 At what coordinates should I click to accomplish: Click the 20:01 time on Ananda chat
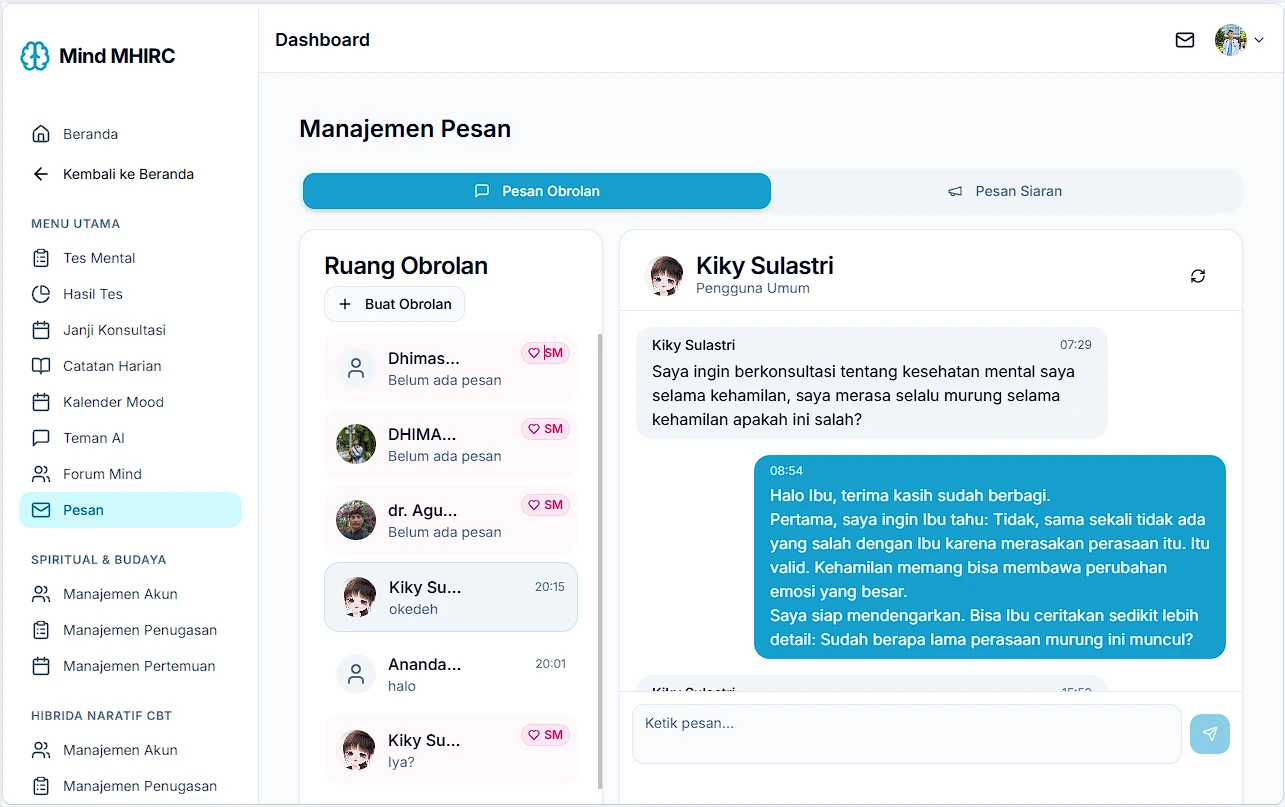[550, 664]
